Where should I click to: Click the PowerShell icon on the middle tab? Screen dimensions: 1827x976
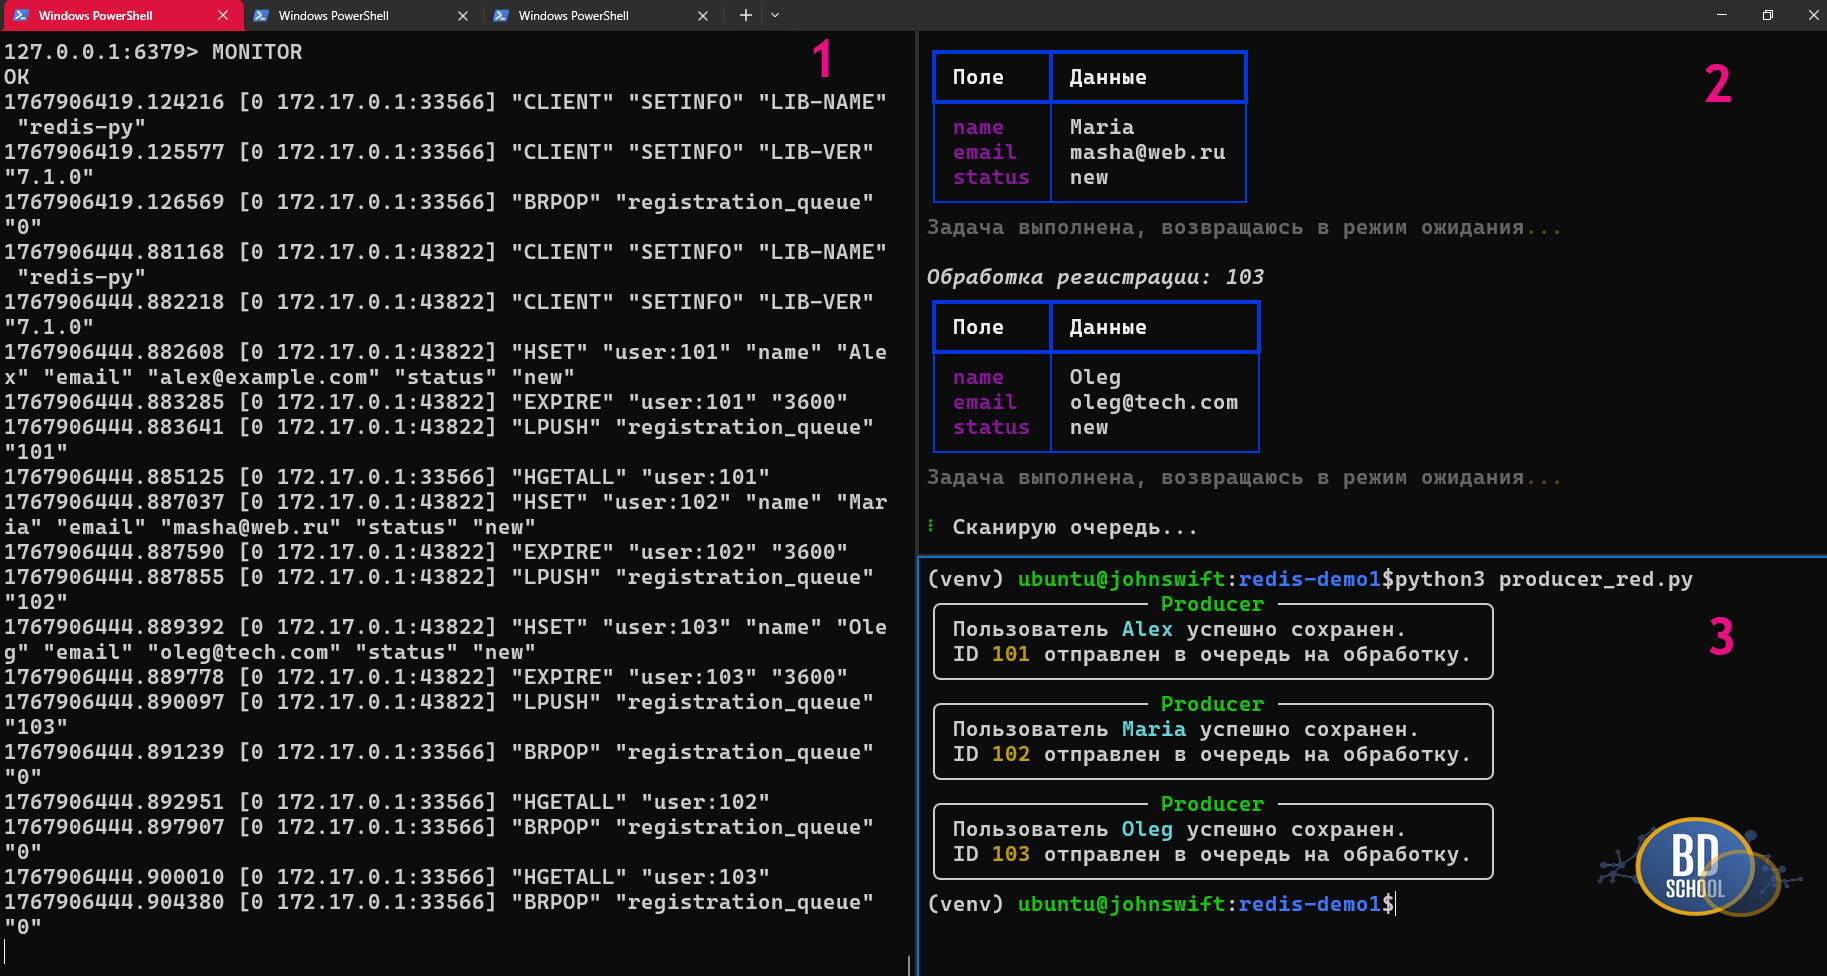coord(261,15)
